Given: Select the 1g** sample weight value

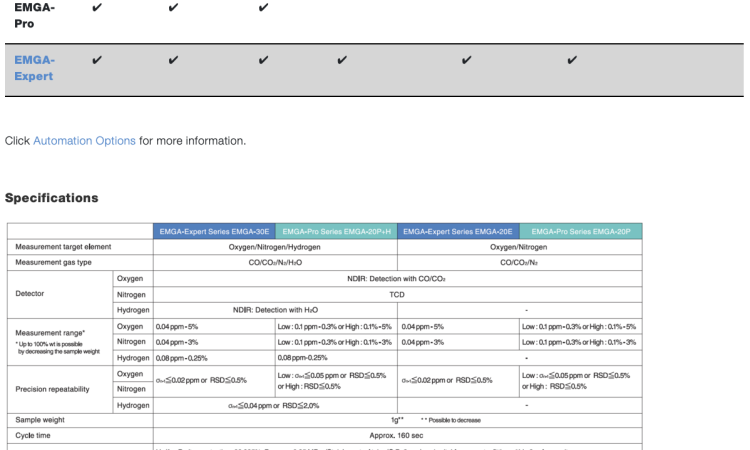Looking at the screenshot, I should (397, 420).
